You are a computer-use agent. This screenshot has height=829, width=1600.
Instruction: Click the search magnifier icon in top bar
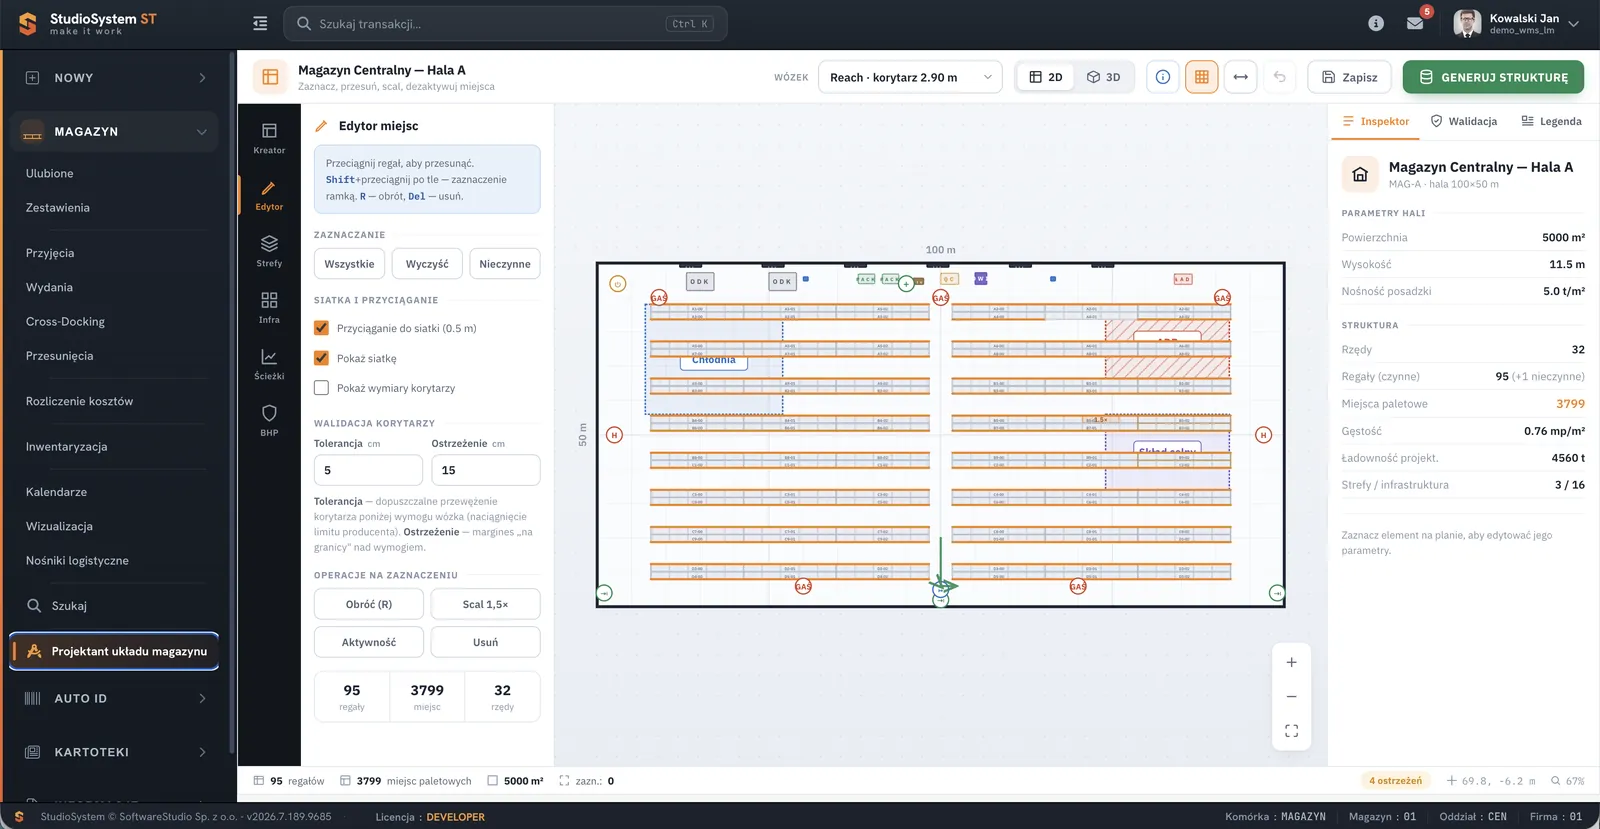(304, 23)
